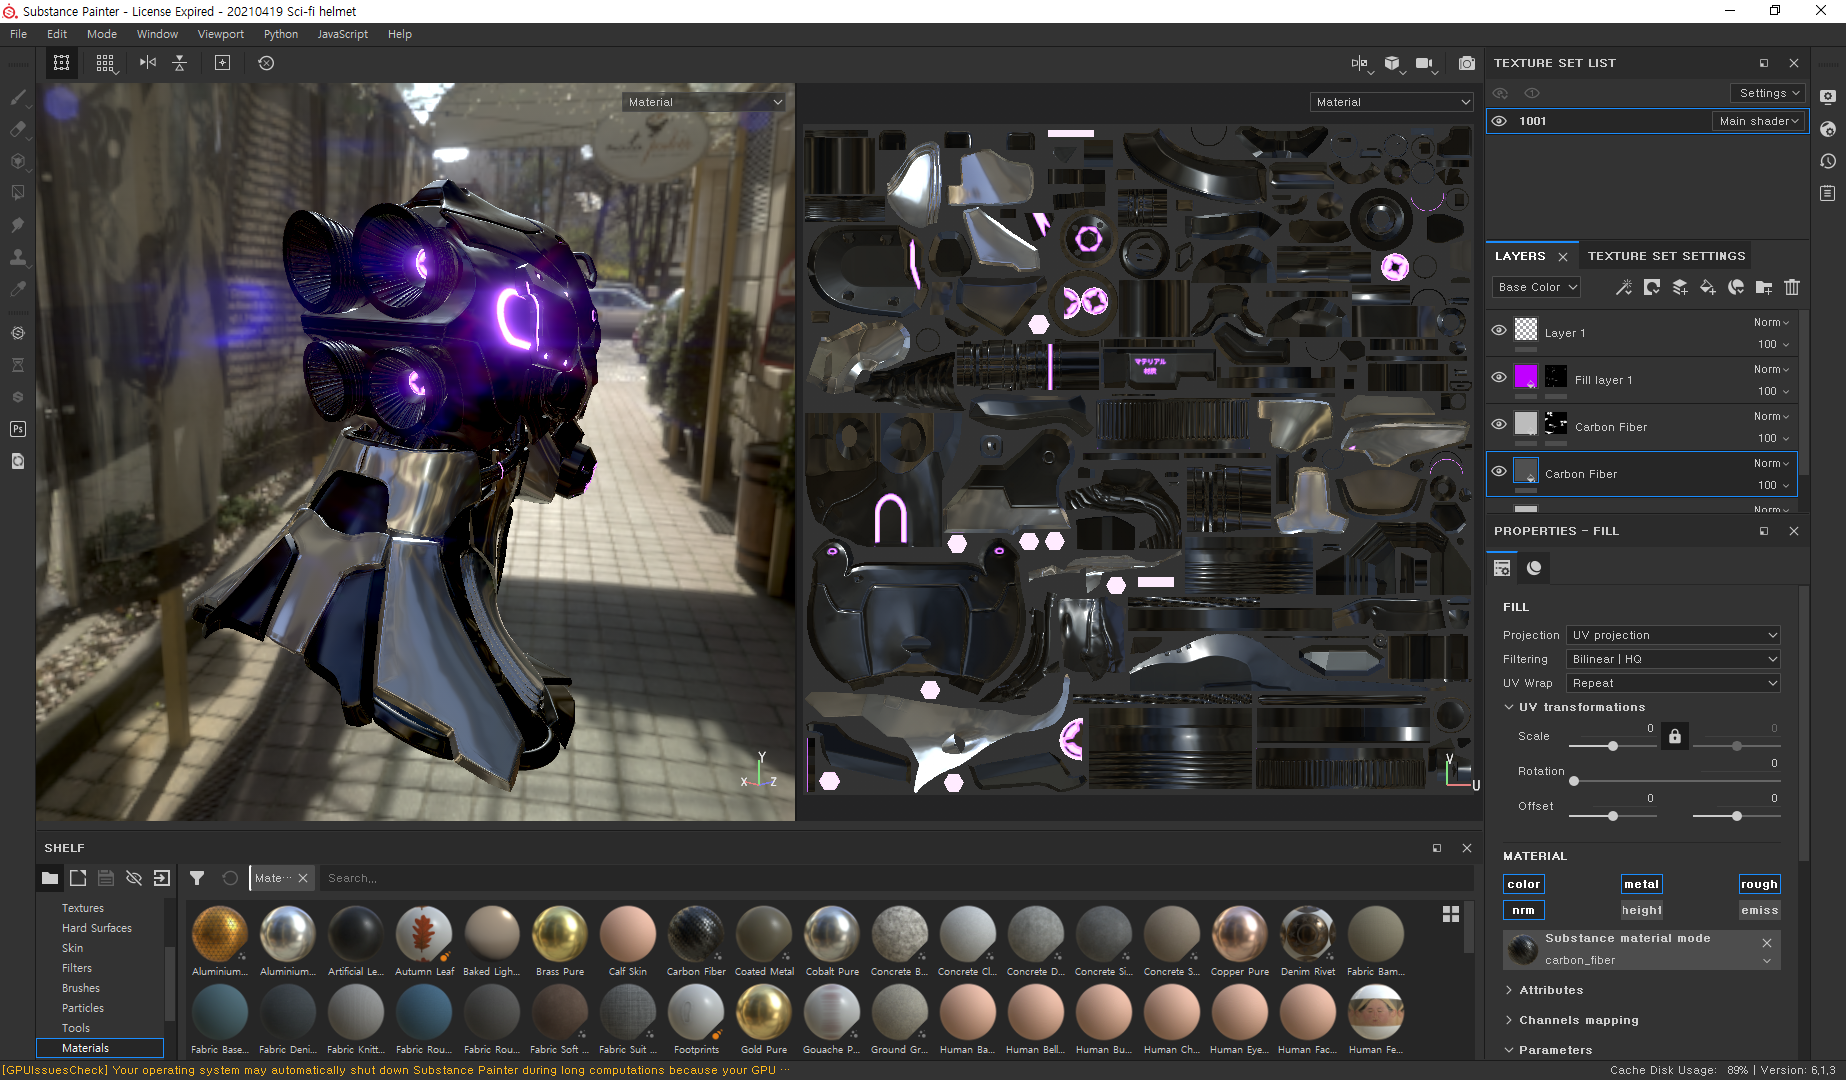
Task: Open the Base Color channel dropdown
Action: coord(1537,287)
